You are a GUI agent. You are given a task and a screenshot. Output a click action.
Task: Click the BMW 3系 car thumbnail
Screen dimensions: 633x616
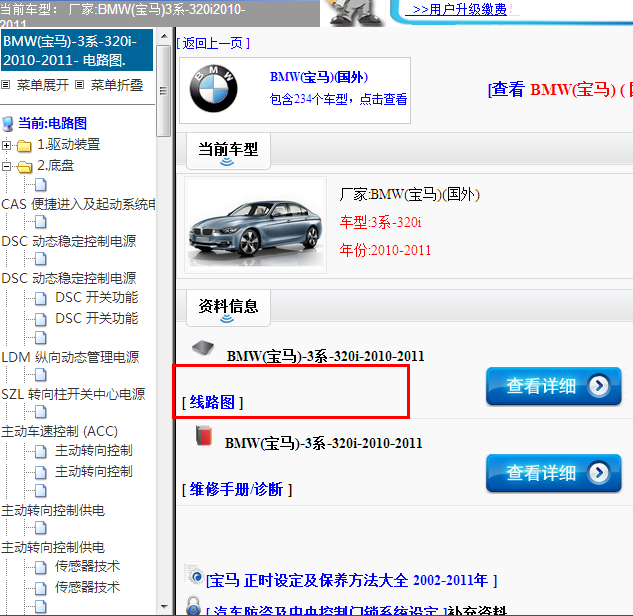coord(256,225)
